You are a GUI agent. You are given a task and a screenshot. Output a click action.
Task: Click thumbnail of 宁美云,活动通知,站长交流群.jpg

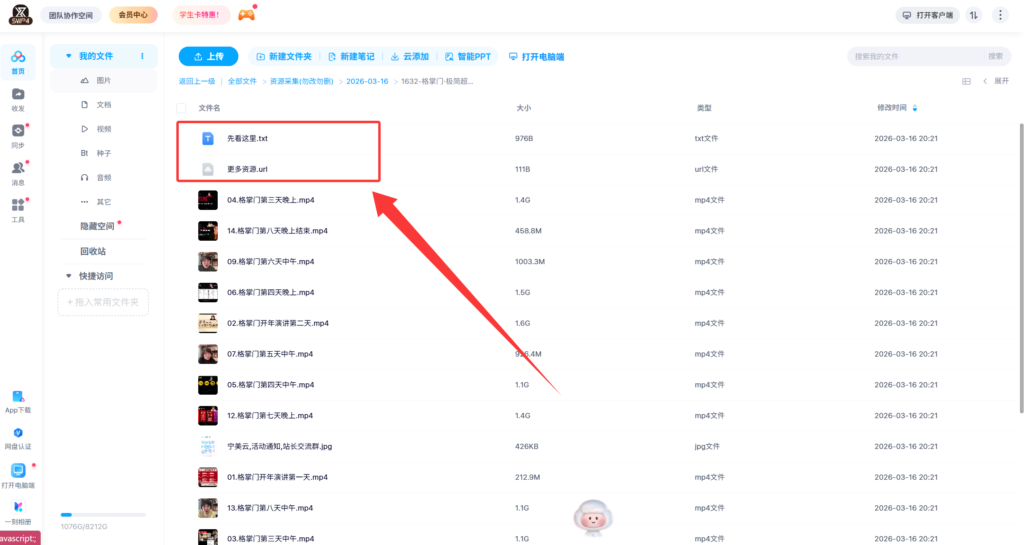point(208,446)
